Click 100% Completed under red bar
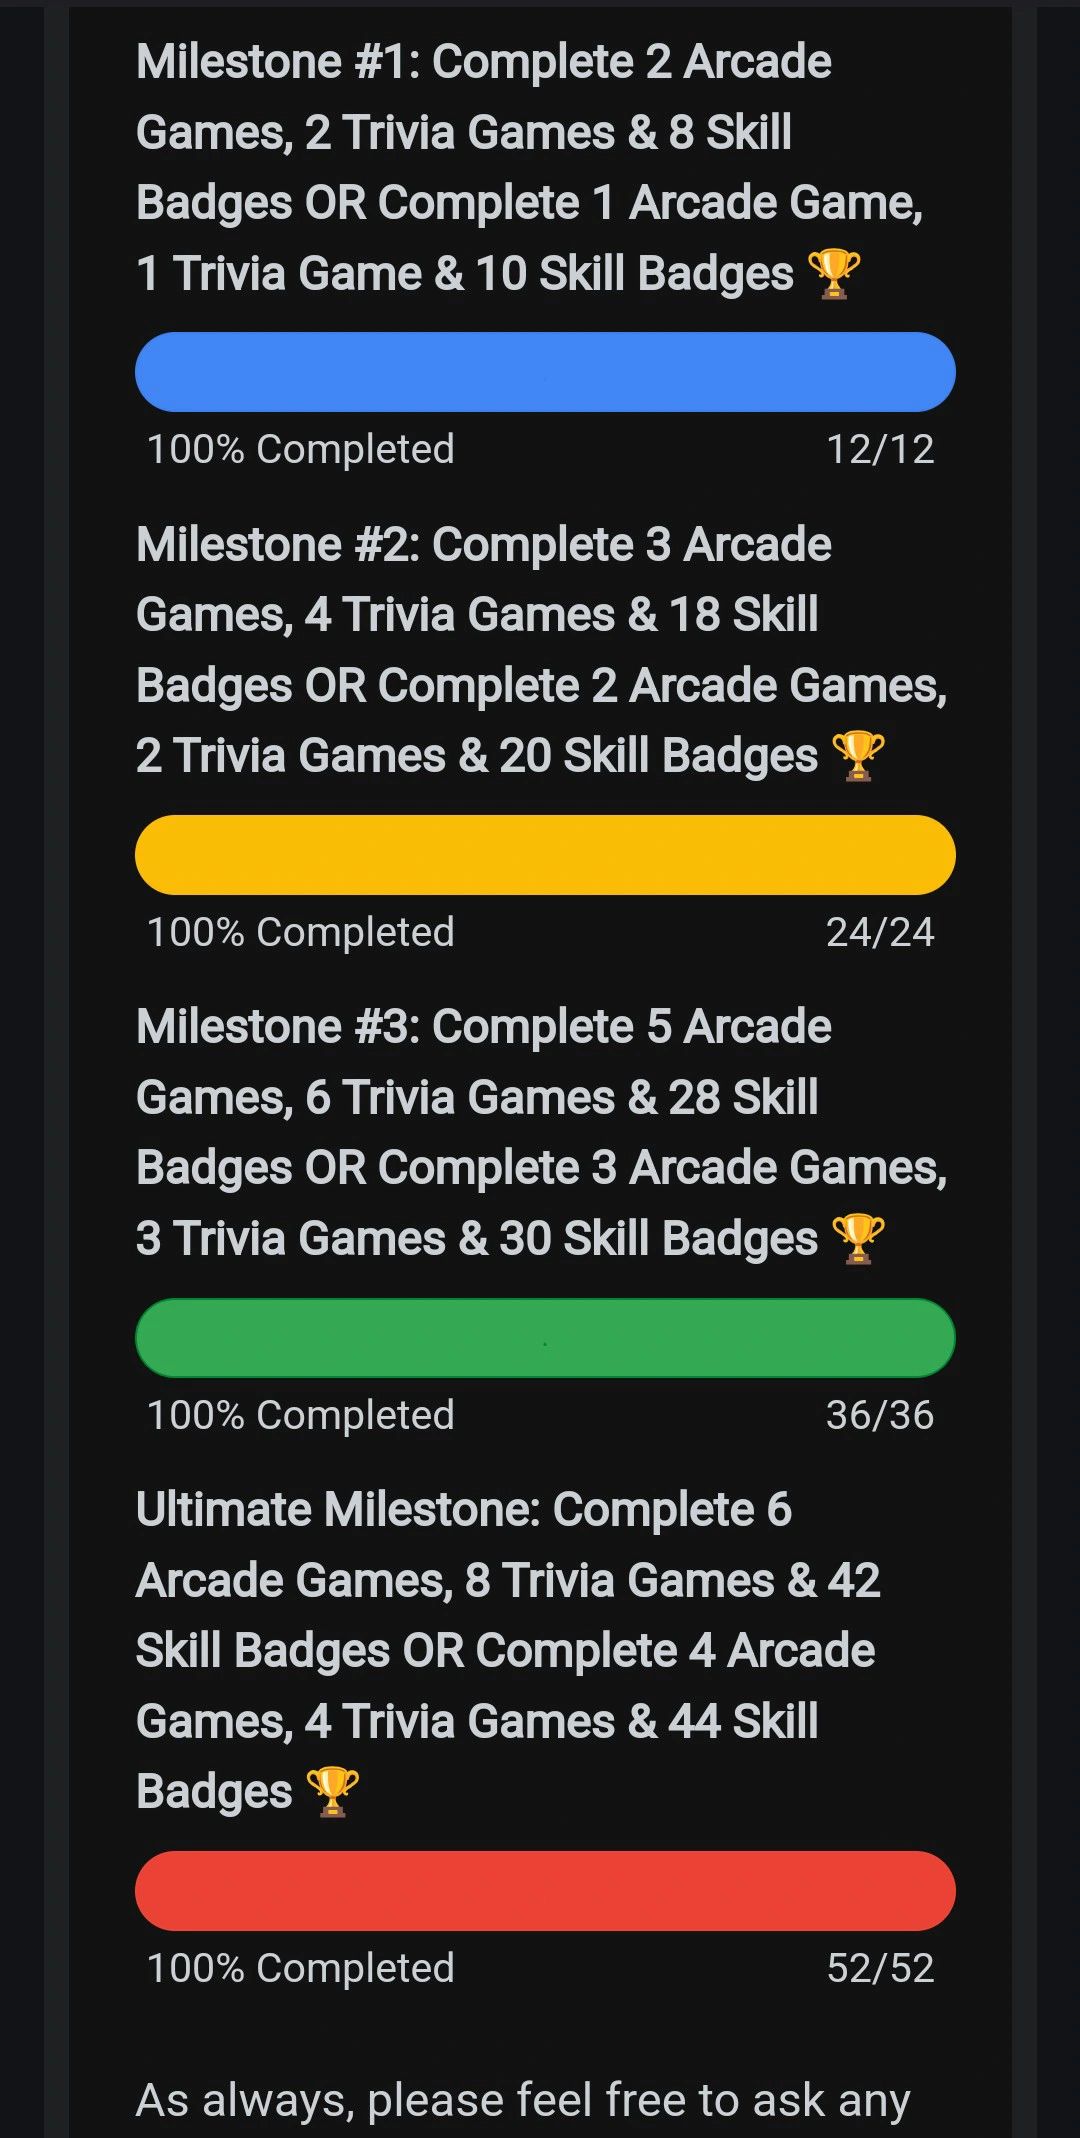The width and height of the screenshot is (1080, 2138). (300, 1969)
